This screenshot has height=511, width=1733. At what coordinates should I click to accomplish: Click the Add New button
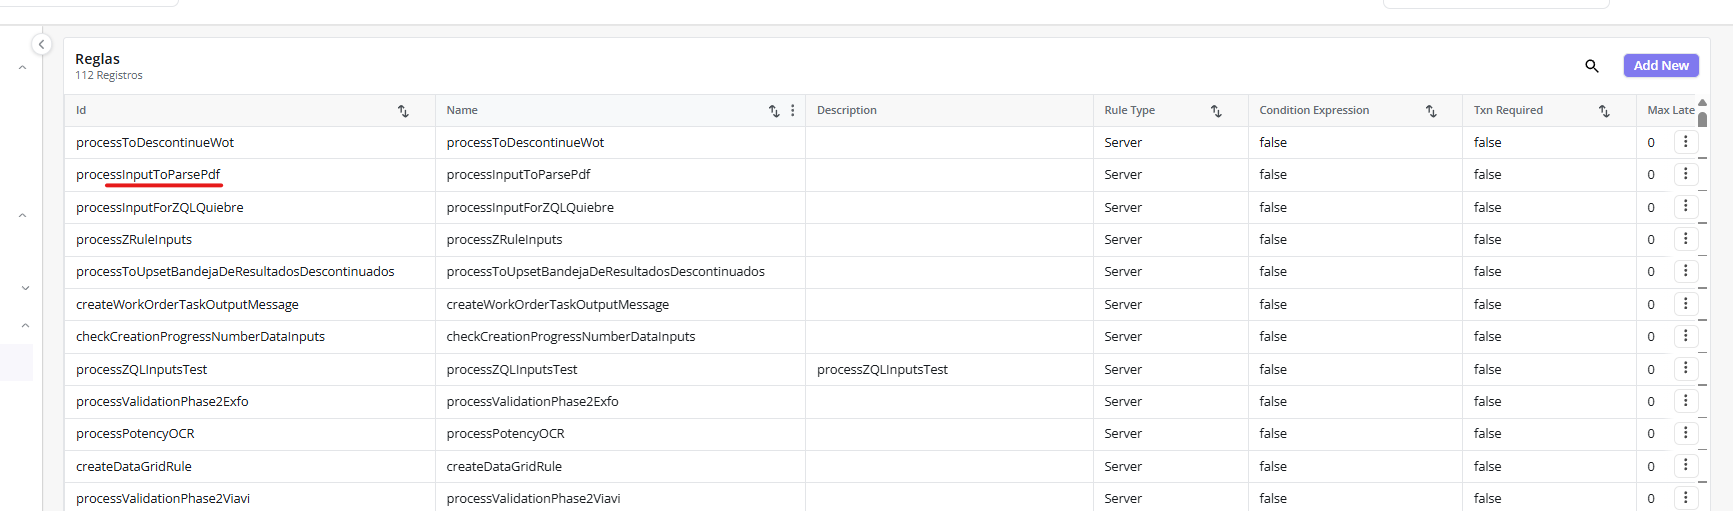1661,65
